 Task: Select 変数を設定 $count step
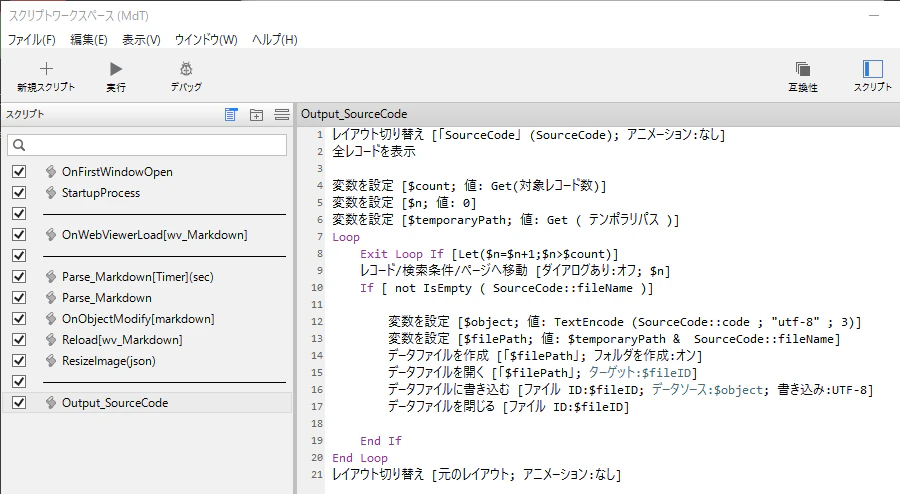click(x=470, y=186)
